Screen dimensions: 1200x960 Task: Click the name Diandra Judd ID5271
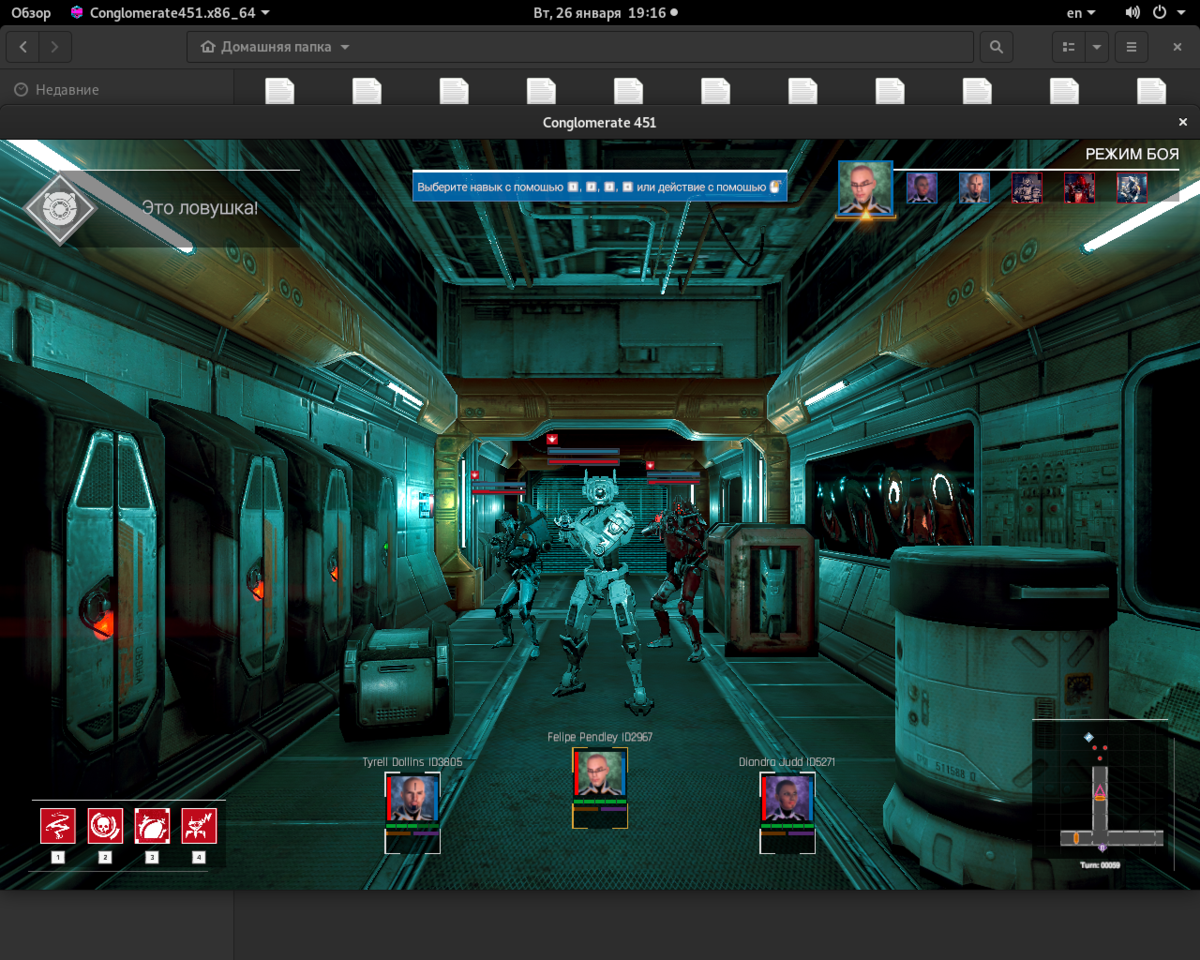pyautogui.click(x=787, y=762)
